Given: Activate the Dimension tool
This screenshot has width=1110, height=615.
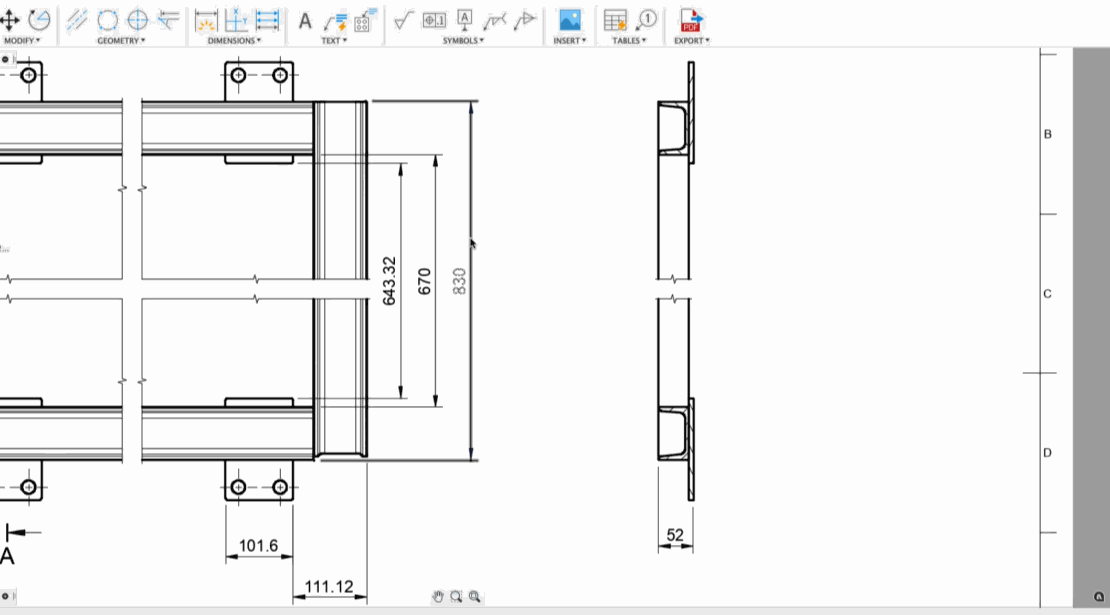Looking at the screenshot, I should coord(206,21).
